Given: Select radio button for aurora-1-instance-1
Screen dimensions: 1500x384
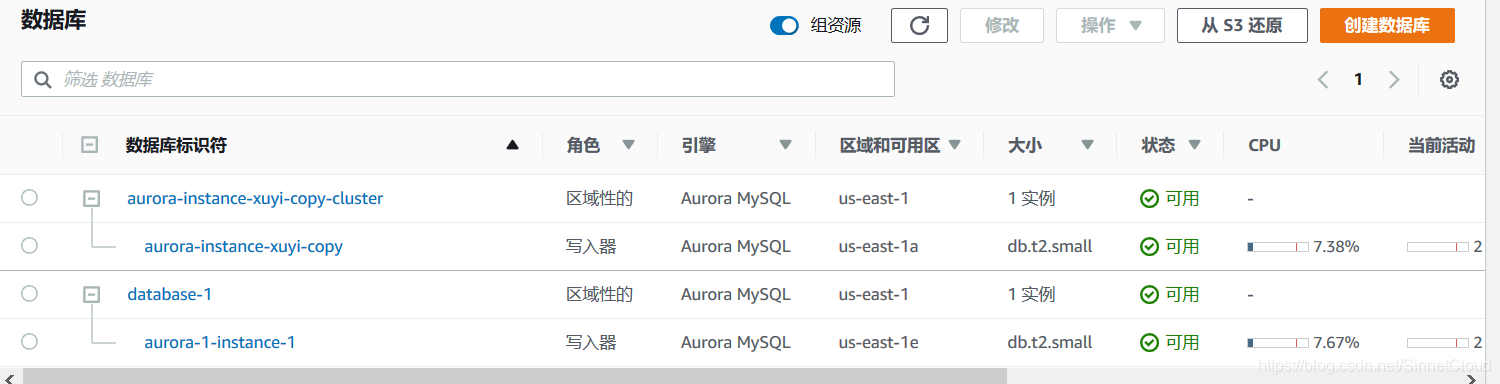Looking at the screenshot, I should point(29,341).
